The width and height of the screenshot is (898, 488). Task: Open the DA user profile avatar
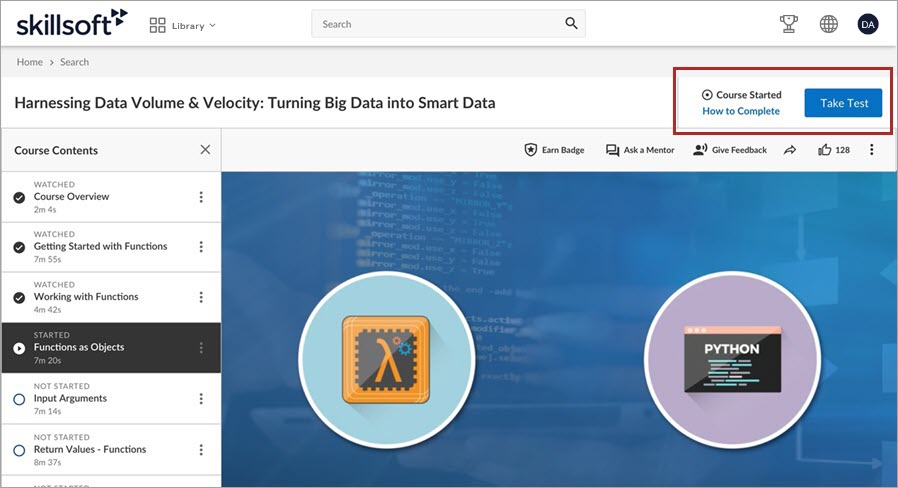tap(868, 24)
